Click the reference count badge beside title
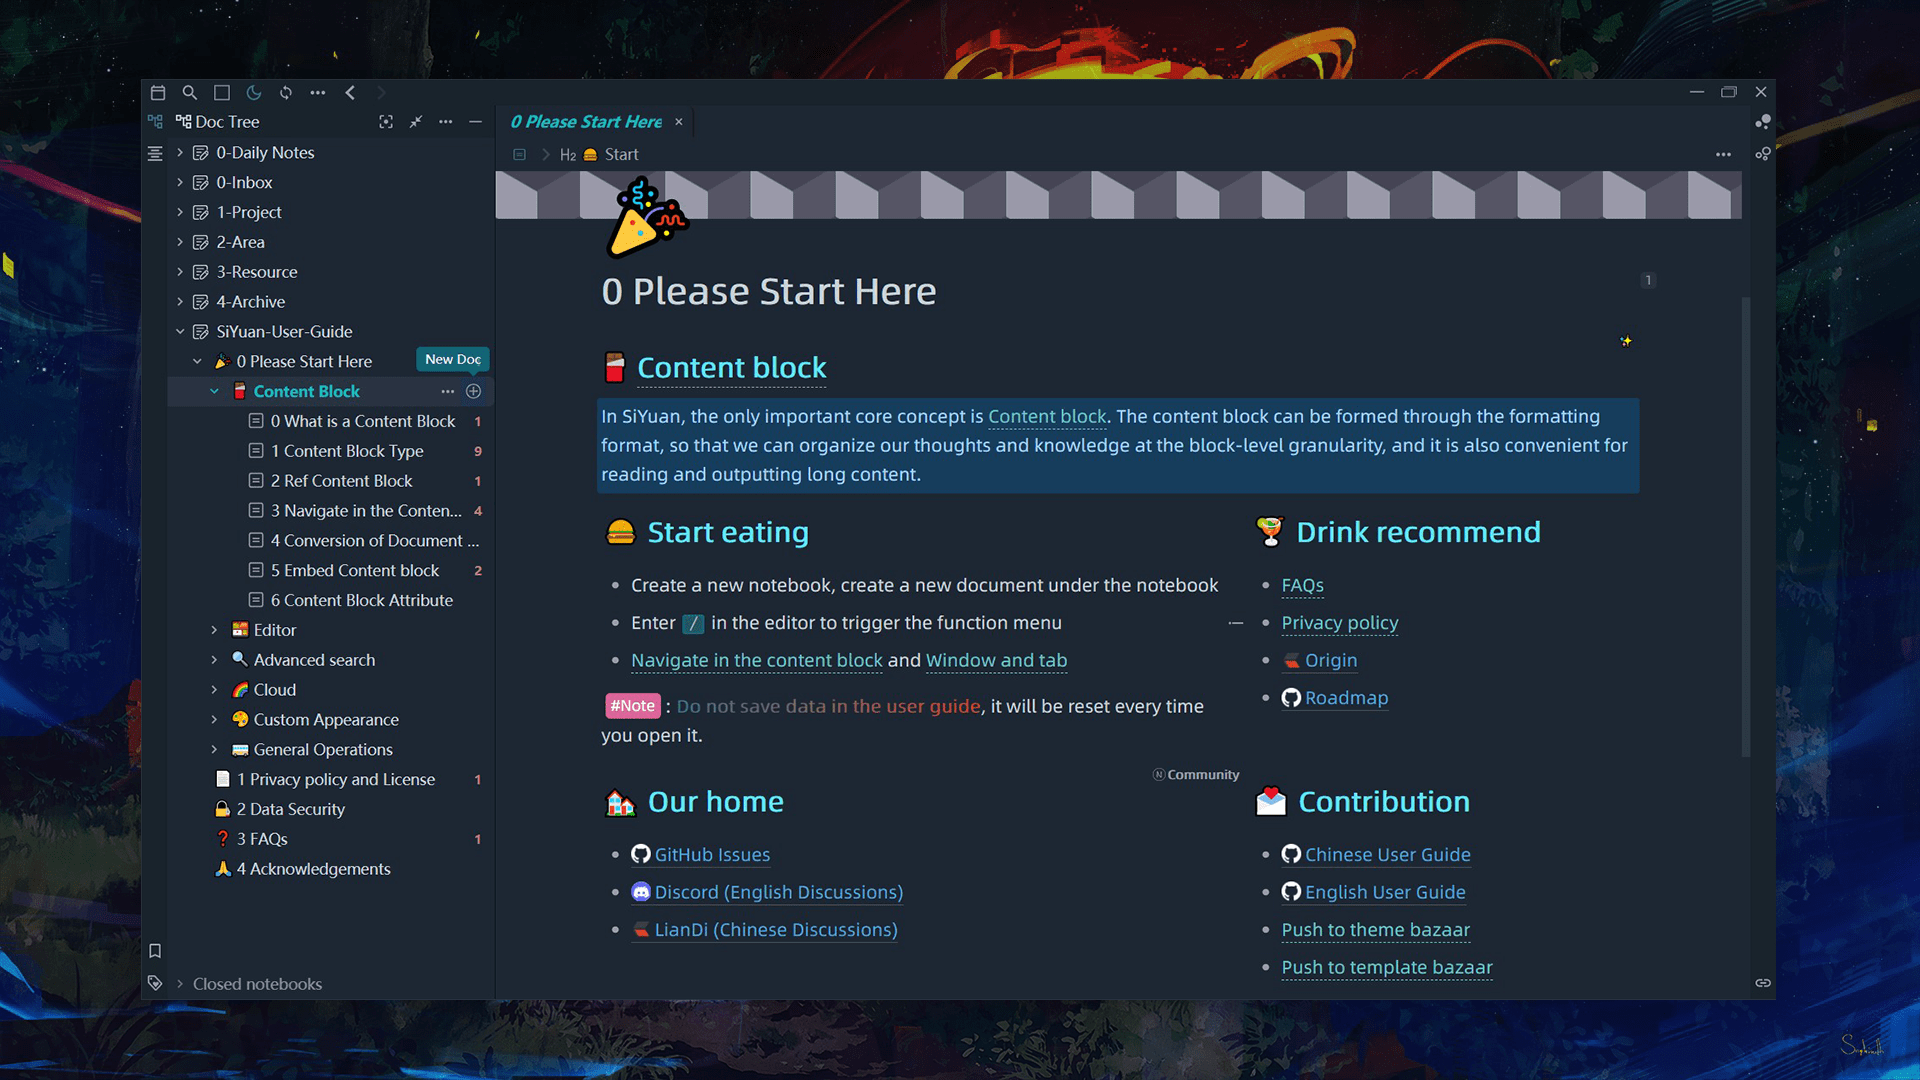Image resolution: width=1920 pixels, height=1080 pixels. click(x=1648, y=280)
